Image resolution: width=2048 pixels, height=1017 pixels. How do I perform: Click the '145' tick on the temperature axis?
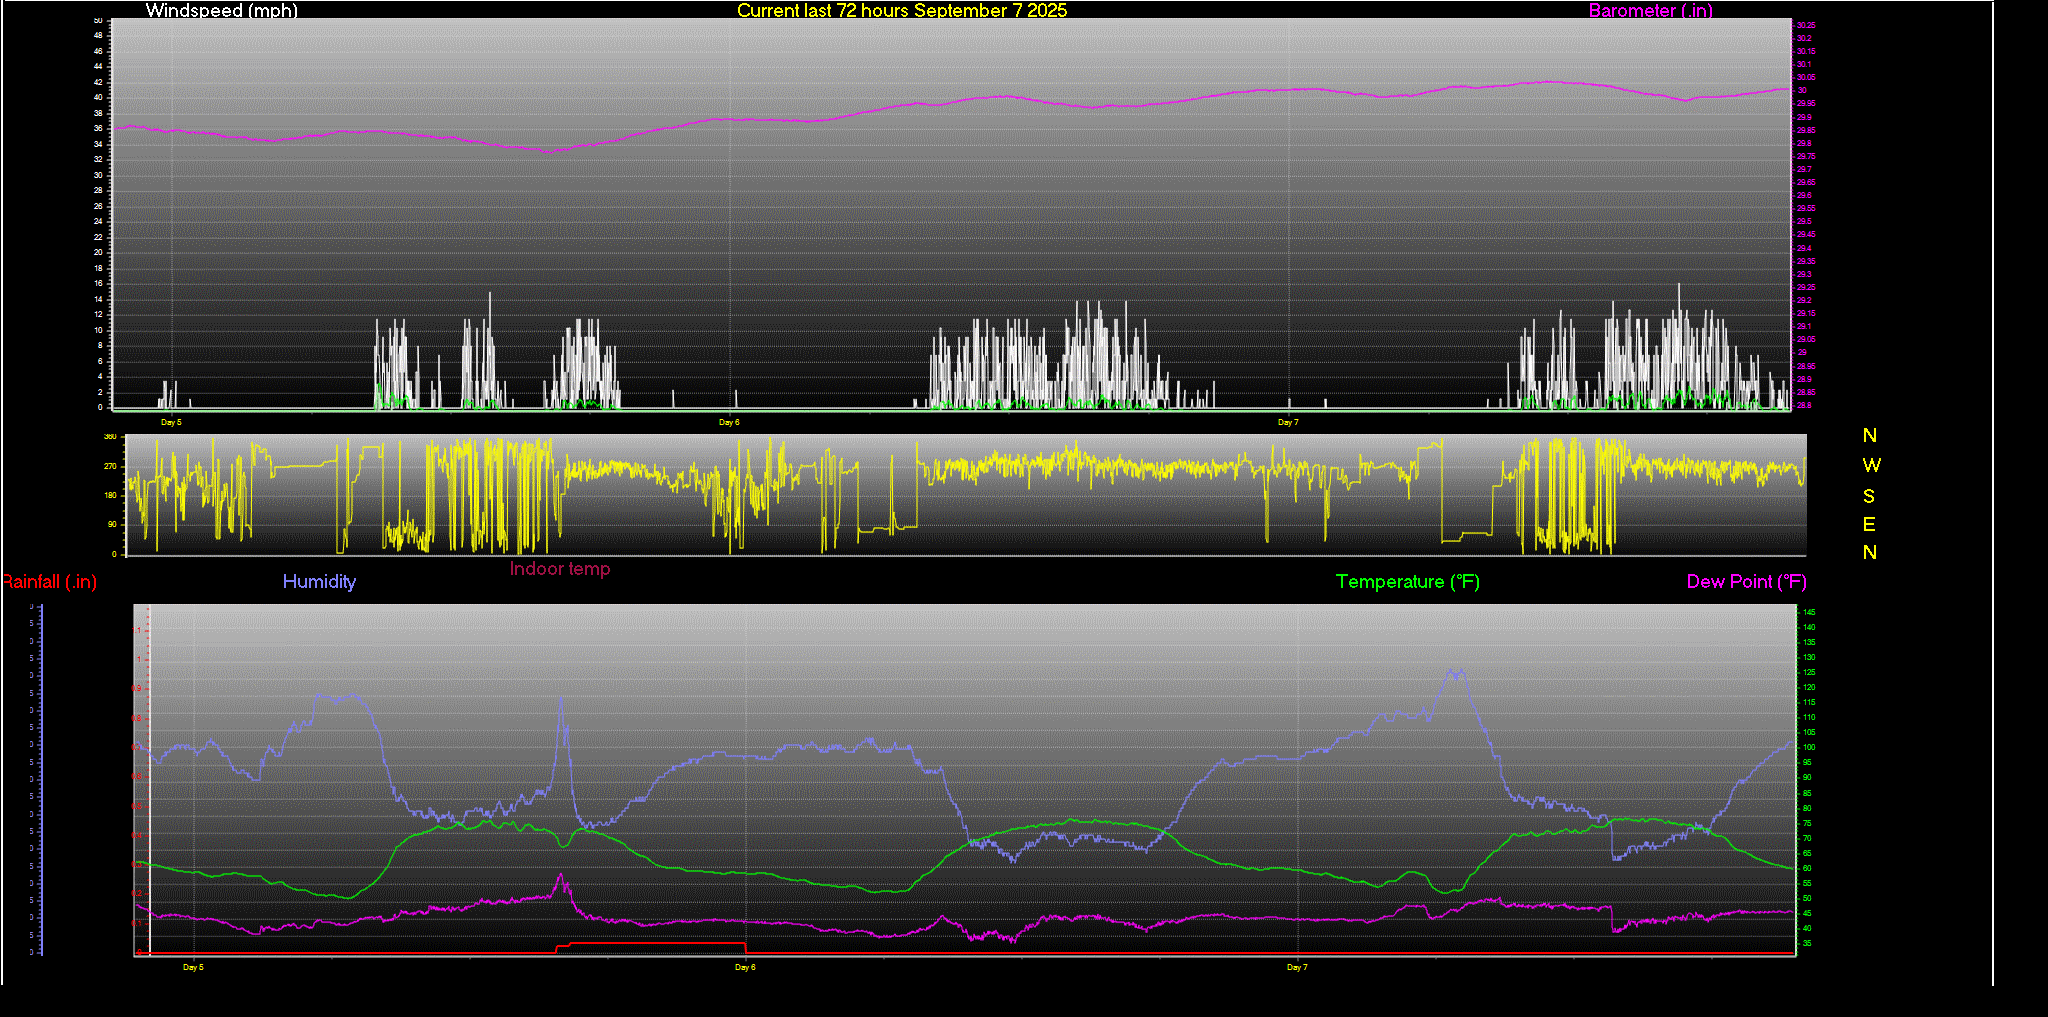point(1810,612)
